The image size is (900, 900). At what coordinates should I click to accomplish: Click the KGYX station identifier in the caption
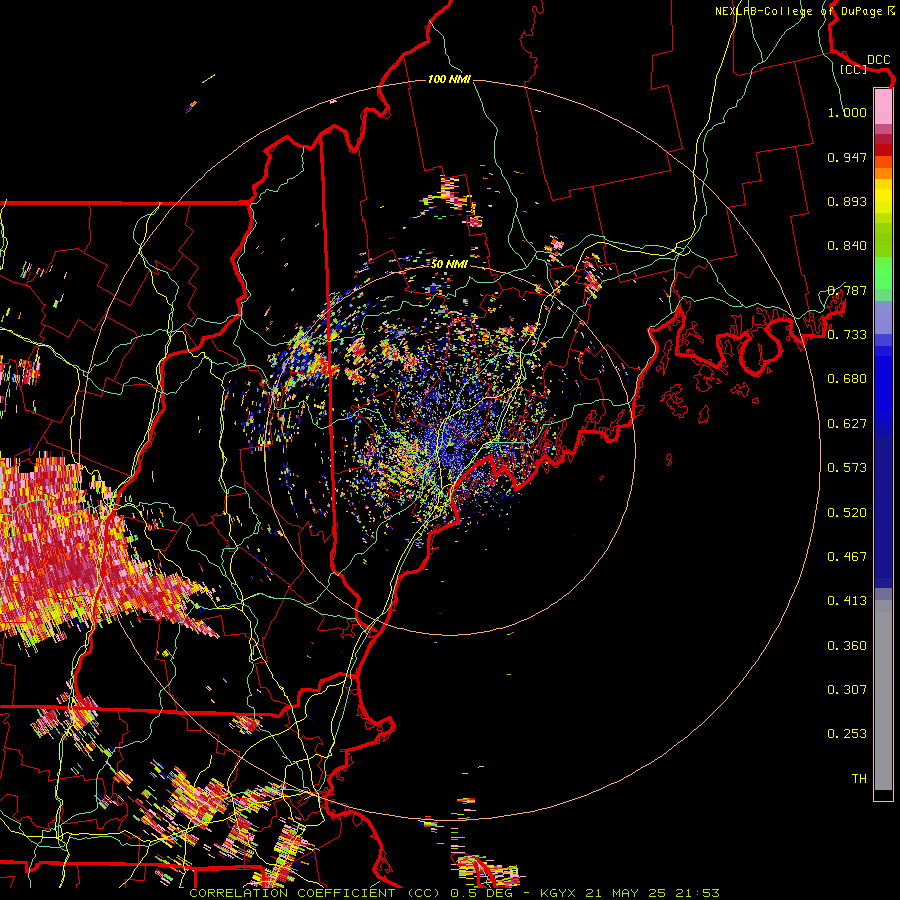(x=558, y=893)
